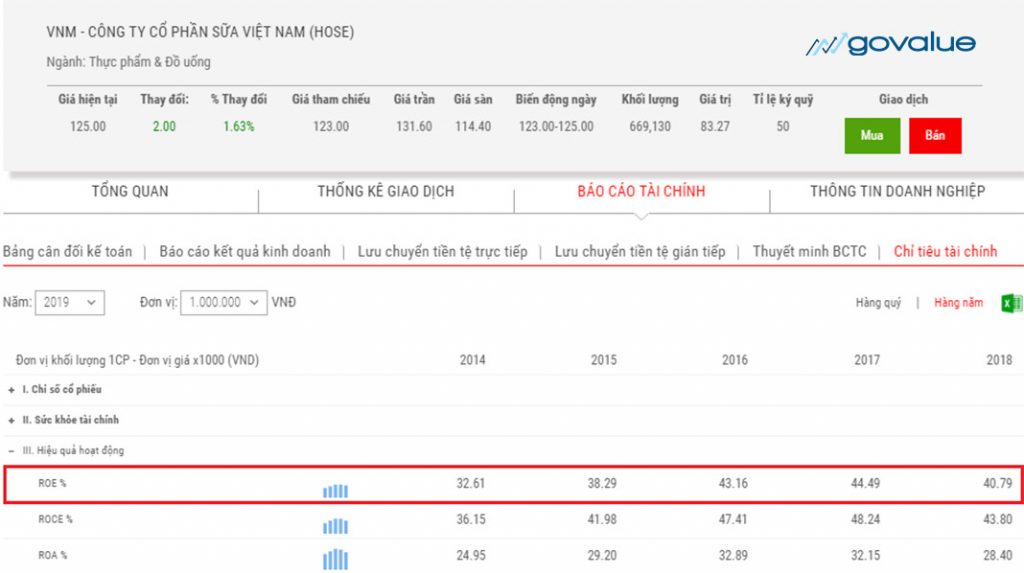Click the current price 125.00
This screenshot has width=1024, height=573.
[88, 127]
